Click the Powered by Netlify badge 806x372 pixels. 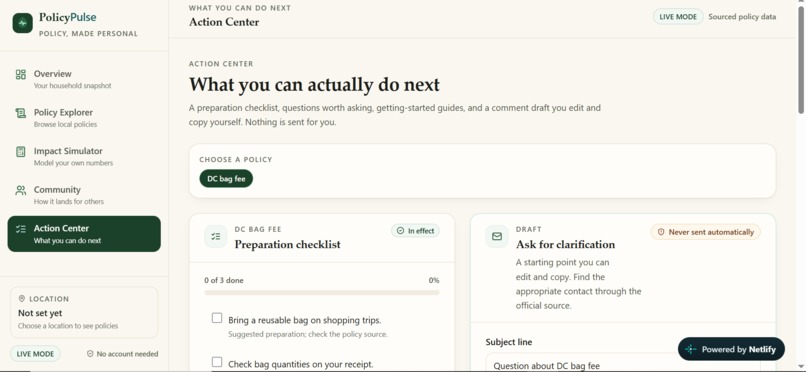pyautogui.click(x=731, y=349)
